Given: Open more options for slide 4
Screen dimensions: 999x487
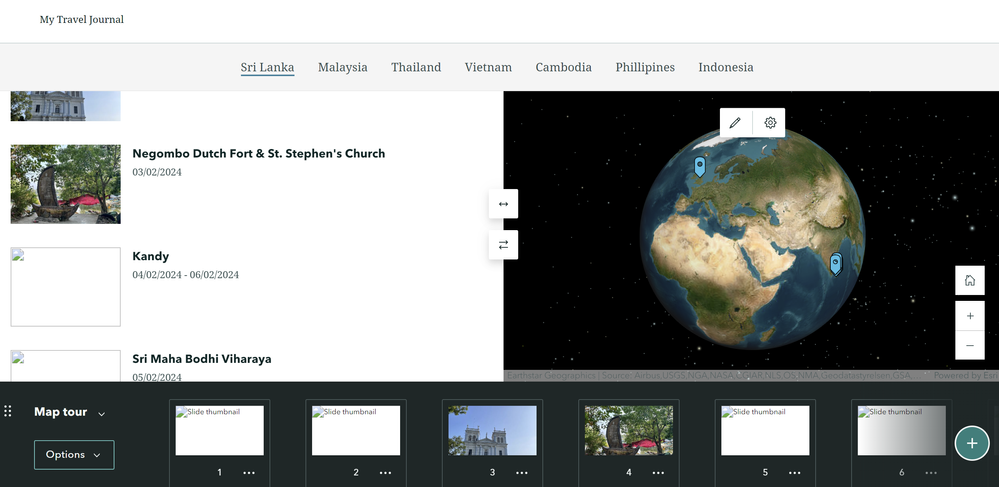Looking at the screenshot, I should click(x=658, y=473).
